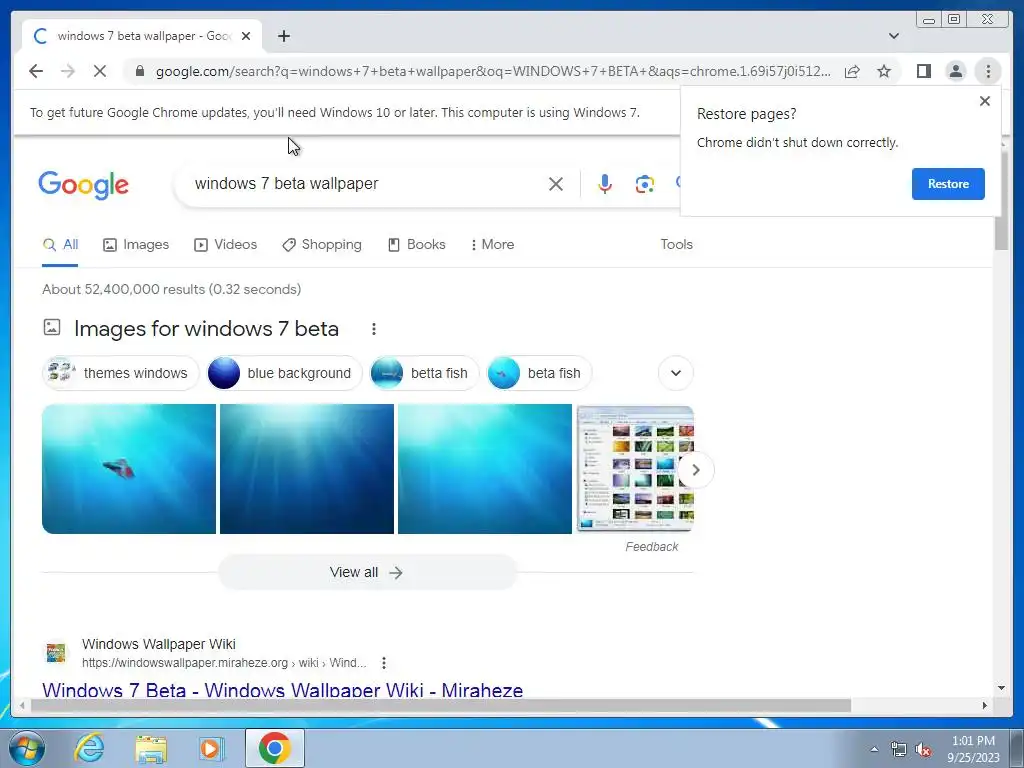Image resolution: width=1024 pixels, height=768 pixels.
Task: Show next images with arrow
Action: [x=696, y=470]
